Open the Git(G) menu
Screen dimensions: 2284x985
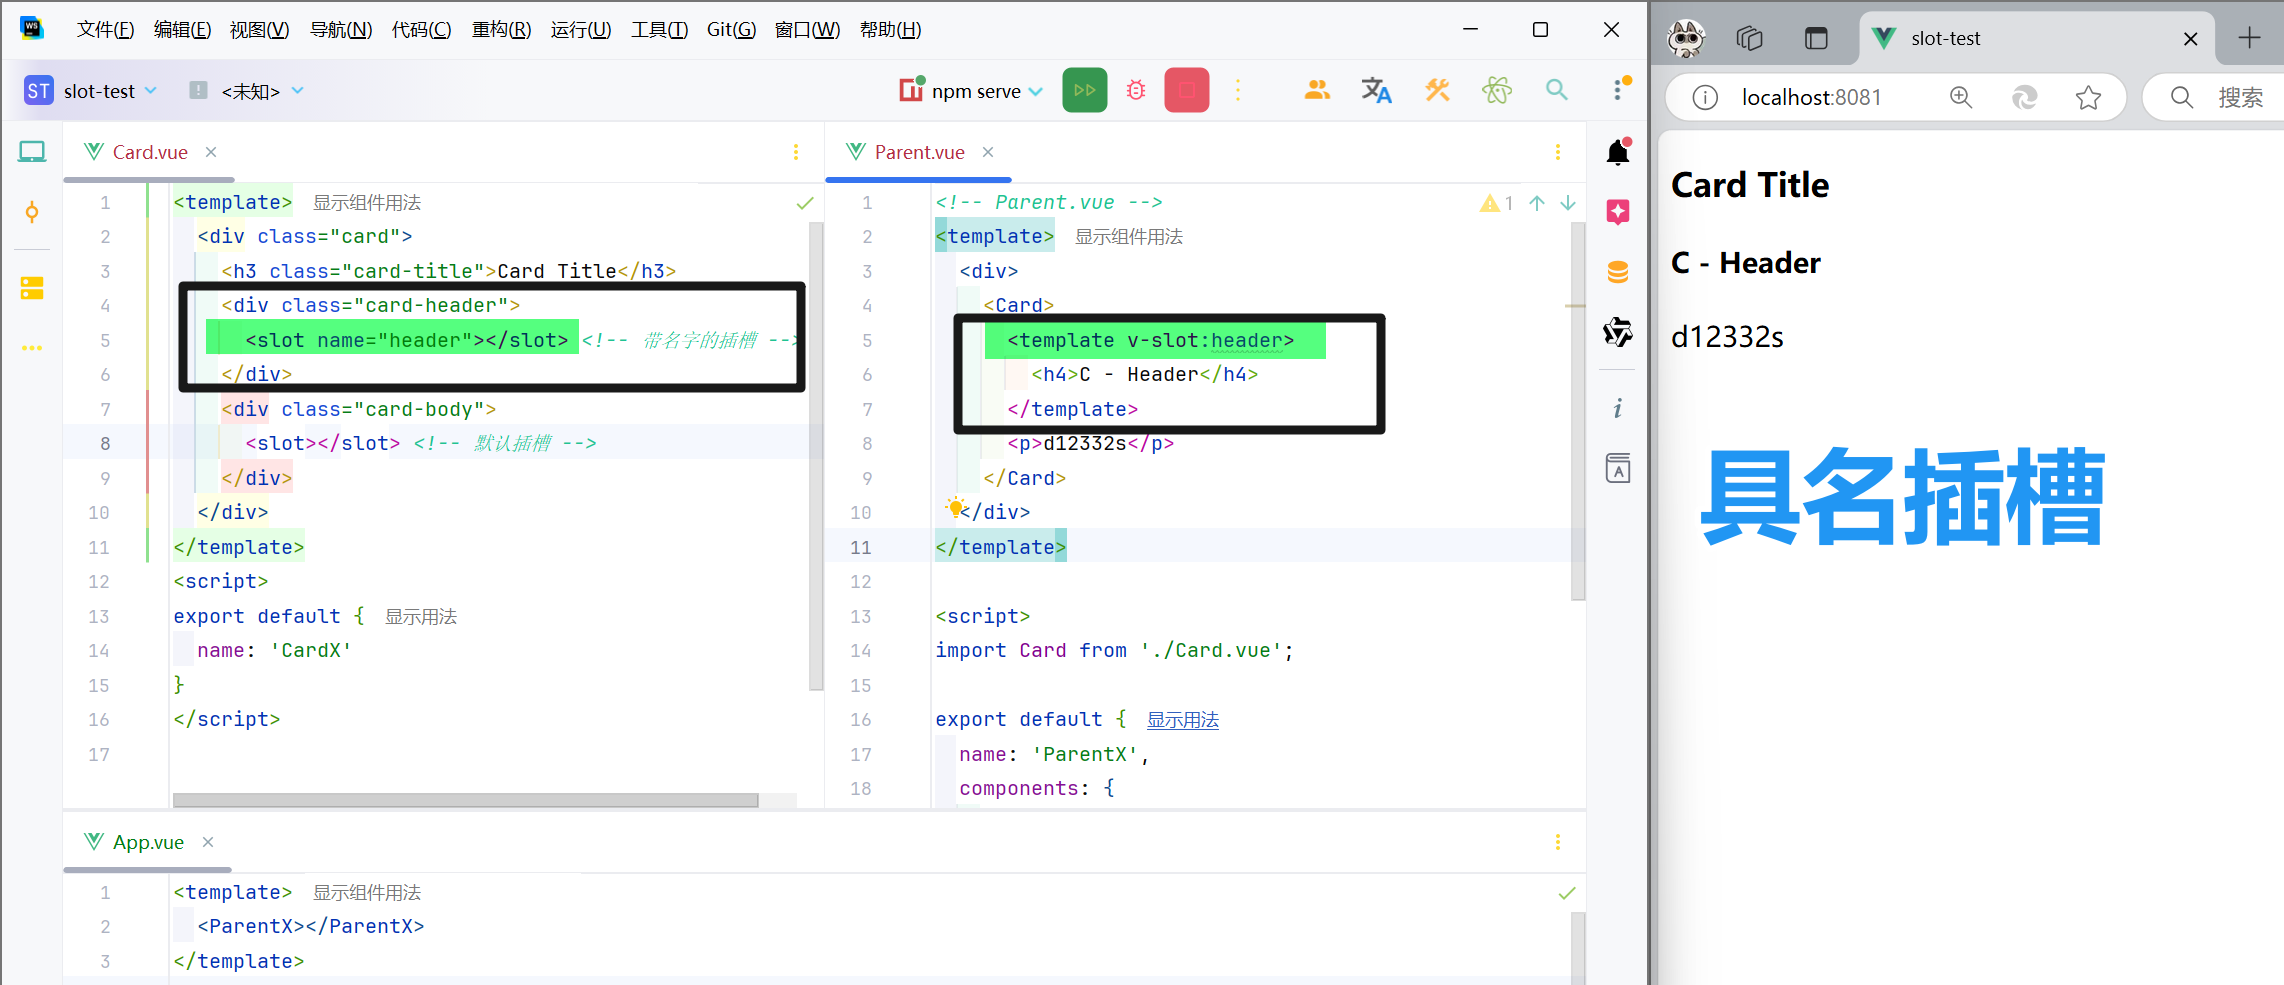coord(731,30)
